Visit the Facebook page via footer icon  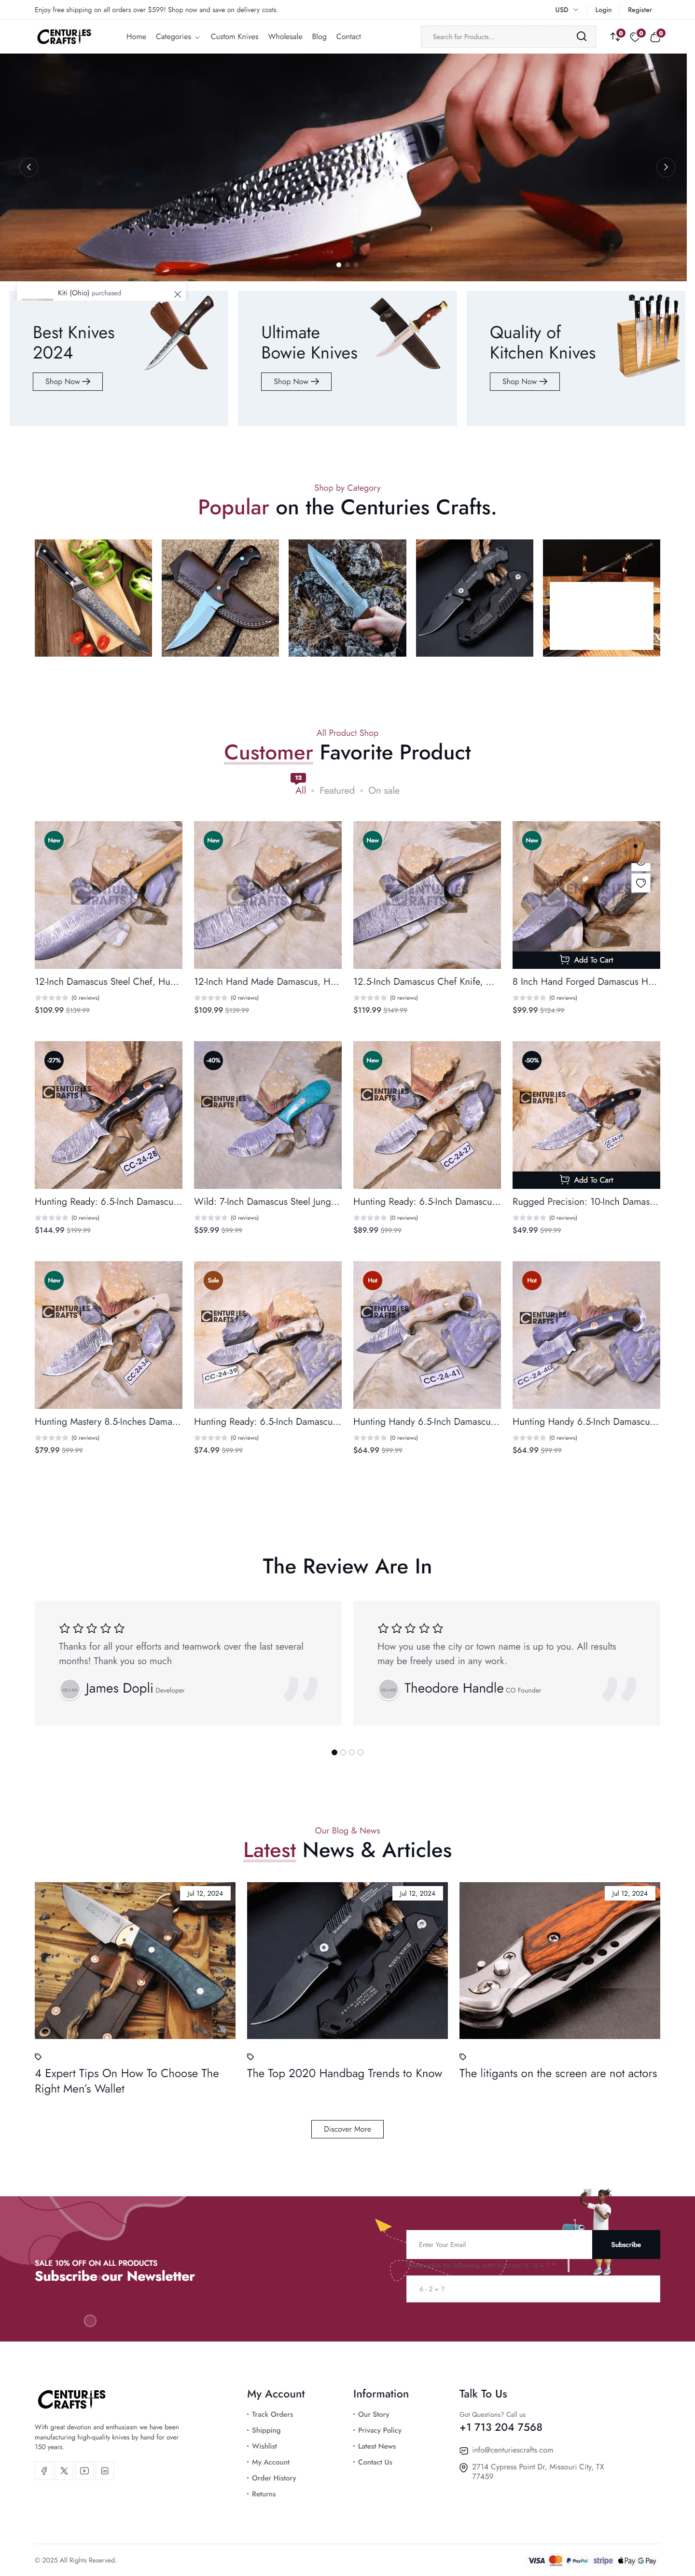[44, 2470]
